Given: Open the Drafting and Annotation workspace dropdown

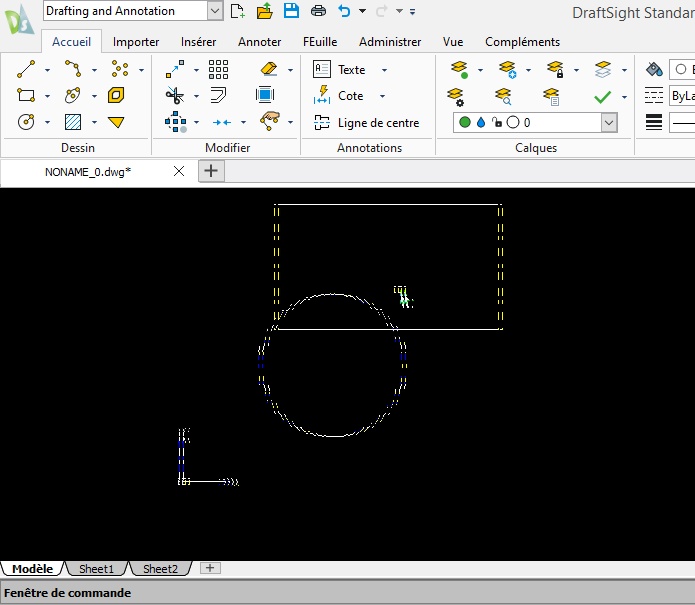Looking at the screenshot, I should [215, 11].
